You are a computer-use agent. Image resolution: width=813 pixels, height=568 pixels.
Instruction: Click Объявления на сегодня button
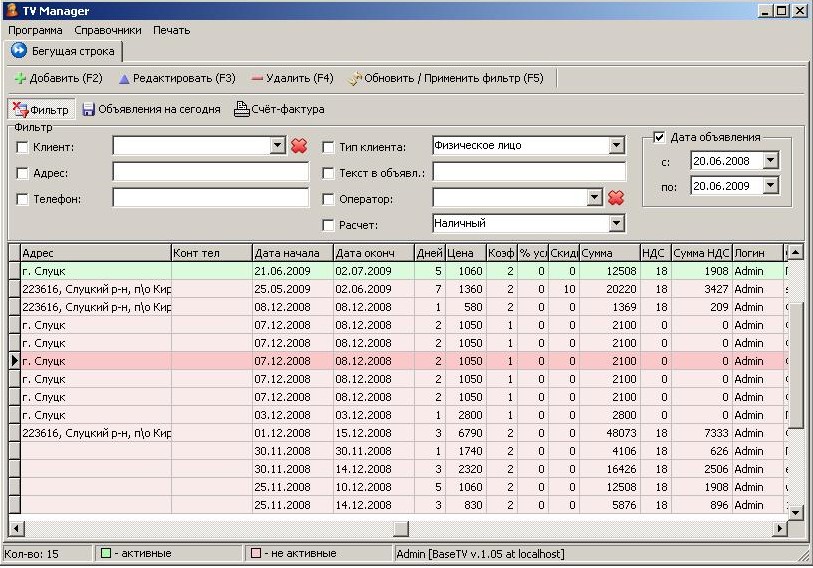[151, 109]
